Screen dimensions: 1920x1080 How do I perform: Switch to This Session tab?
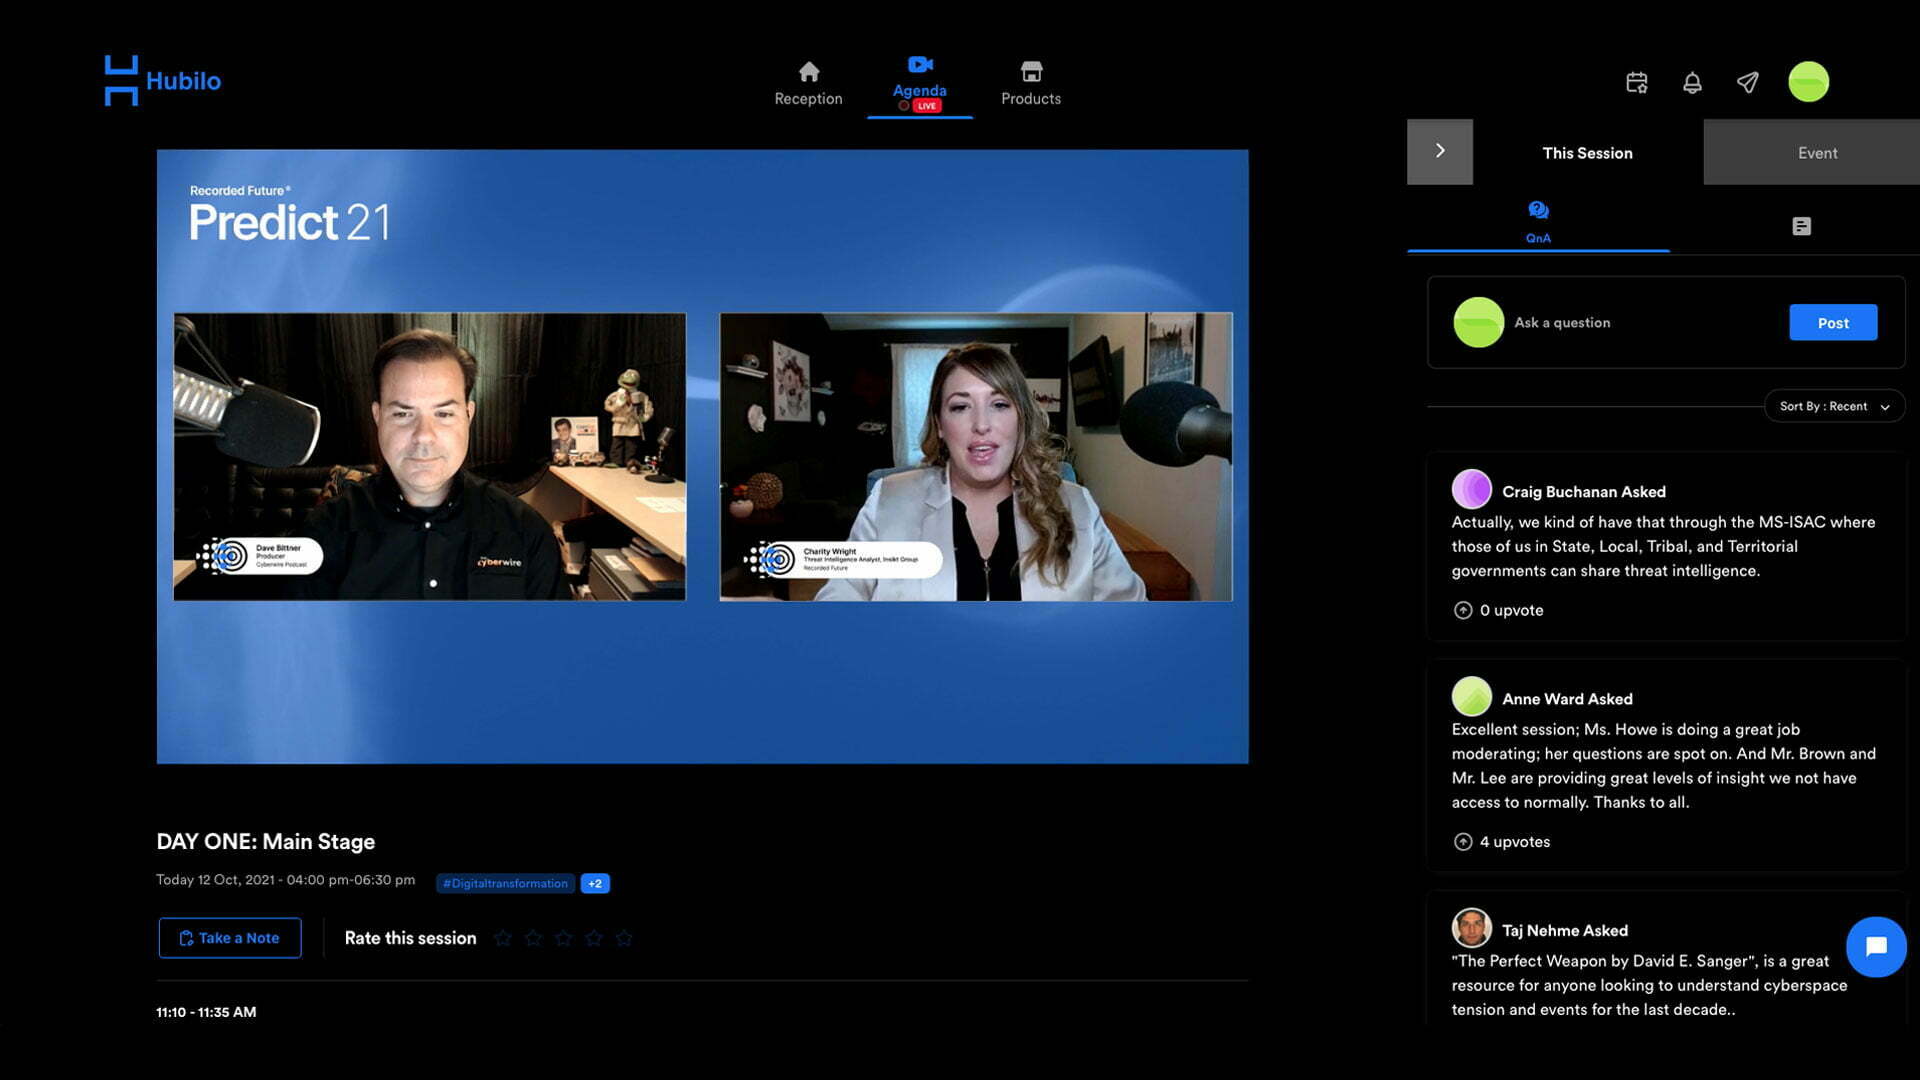point(1587,153)
